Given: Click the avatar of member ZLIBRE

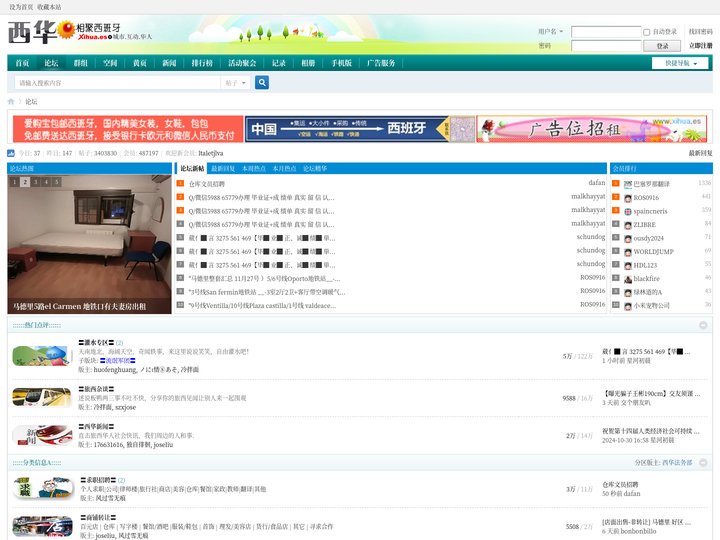Looking at the screenshot, I should (x=628, y=225).
